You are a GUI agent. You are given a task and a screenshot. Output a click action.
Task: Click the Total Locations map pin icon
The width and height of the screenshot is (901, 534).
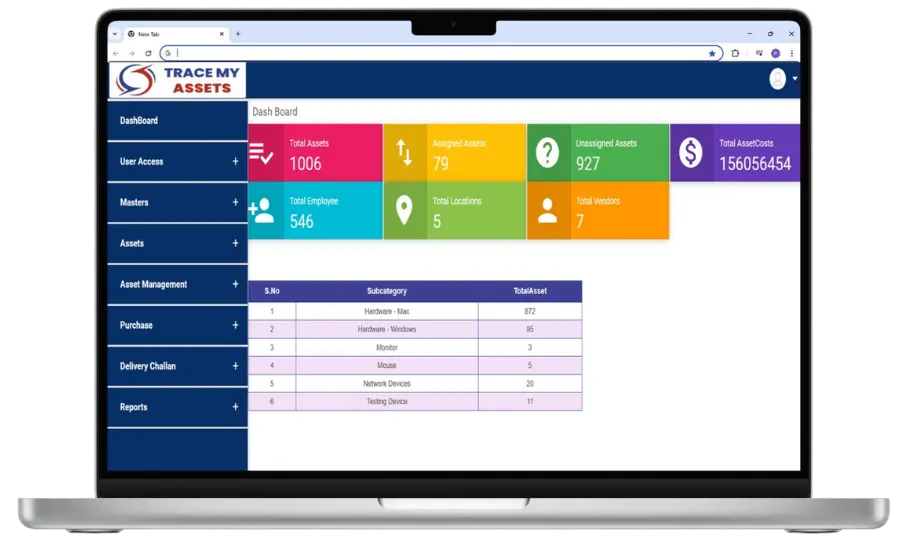404,211
